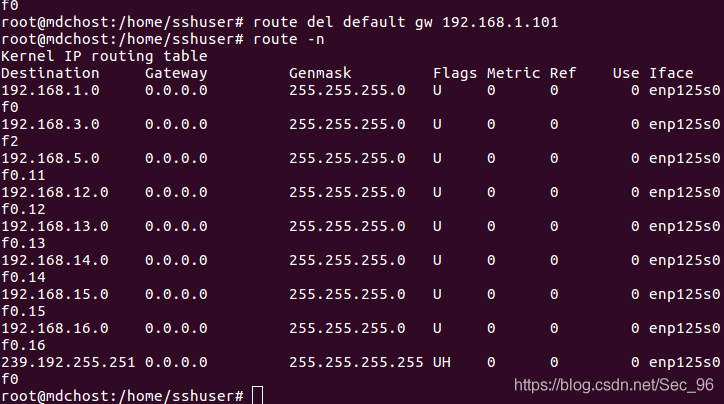Click 'enp125s0' in the 192.168.16.0 row
Screen dimensions: 724x404
coord(684,328)
